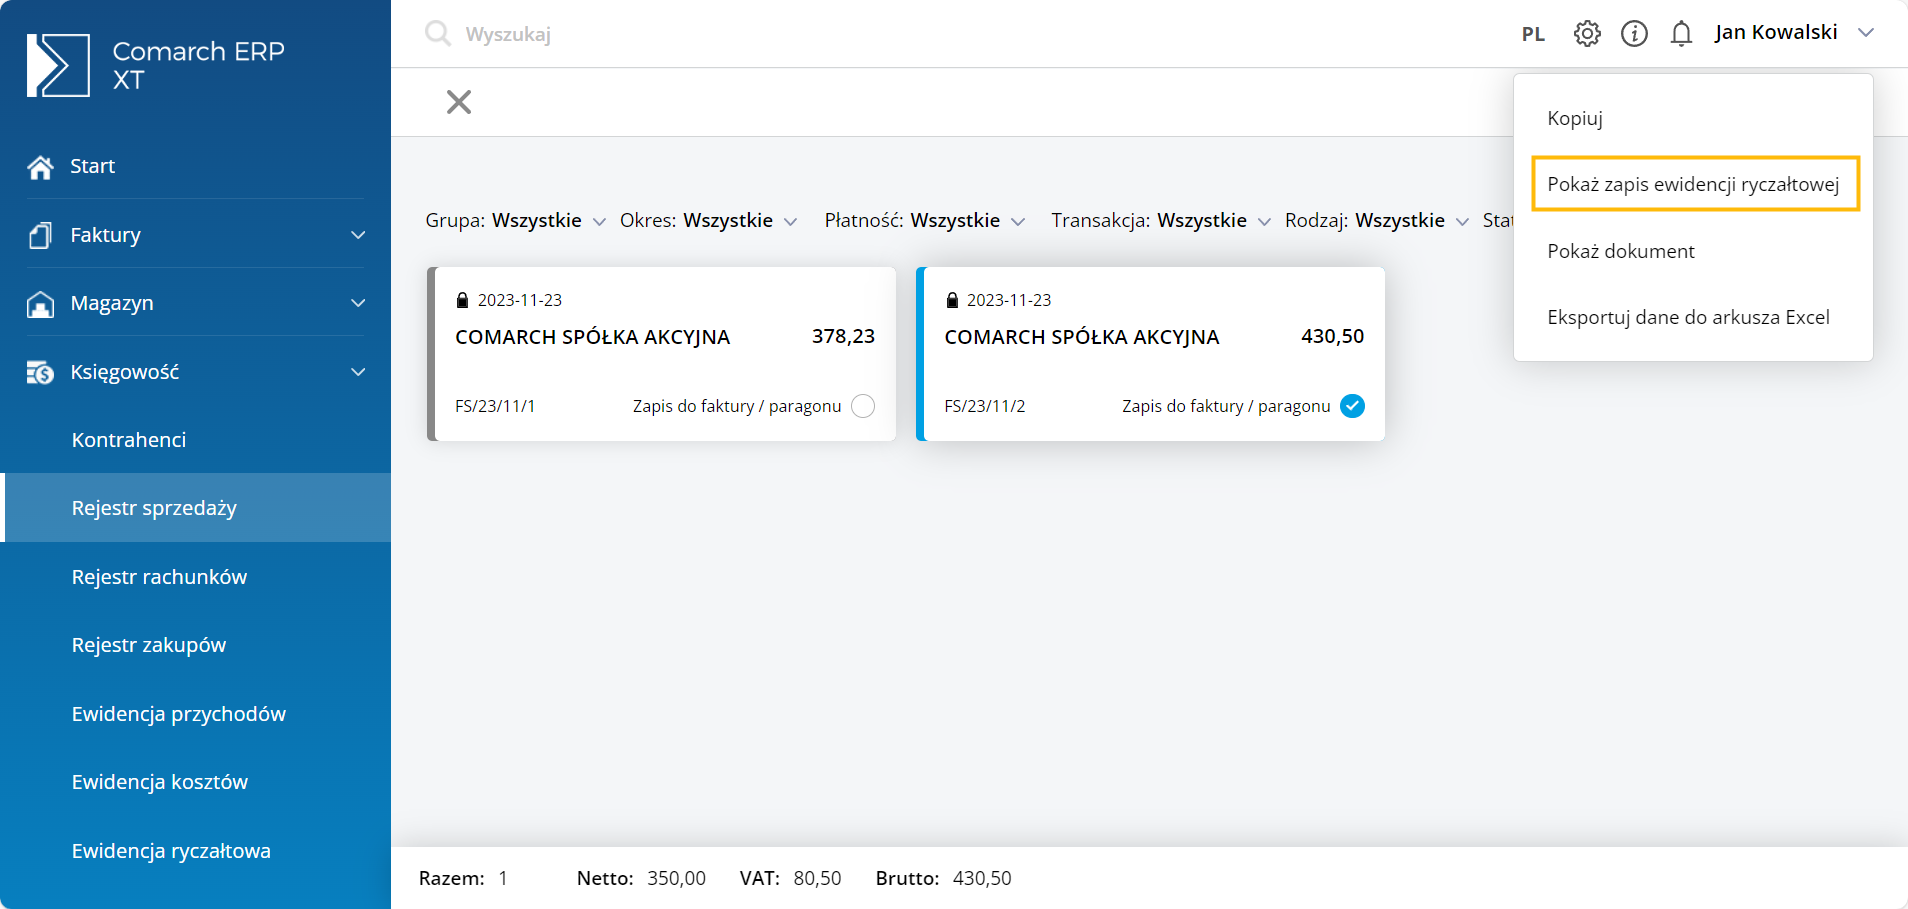
Task: Open the Okres filter dropdown
Action: point(708,220)
